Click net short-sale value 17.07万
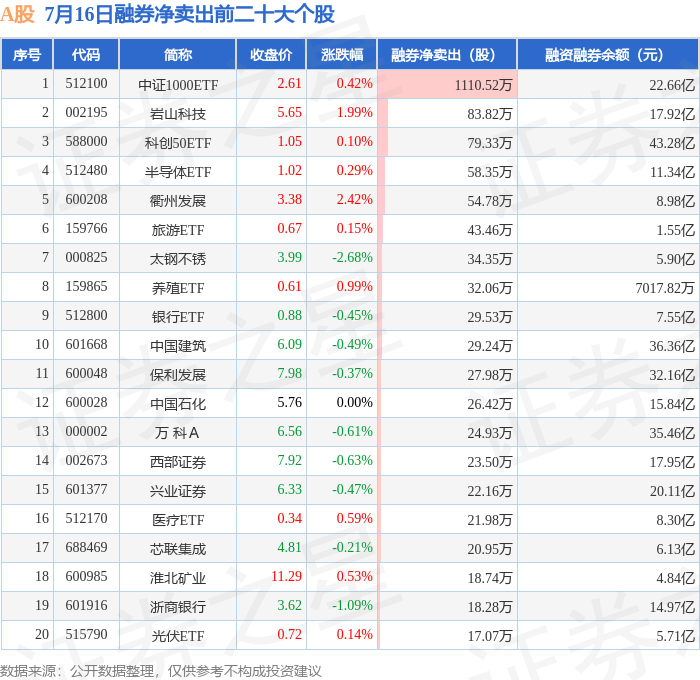This screenshot has height=680, width=700. (490, 636)
